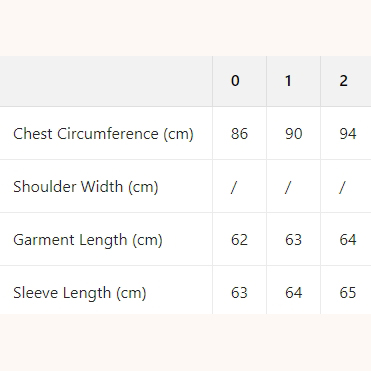Click the size 1 column header

[288, 81]
